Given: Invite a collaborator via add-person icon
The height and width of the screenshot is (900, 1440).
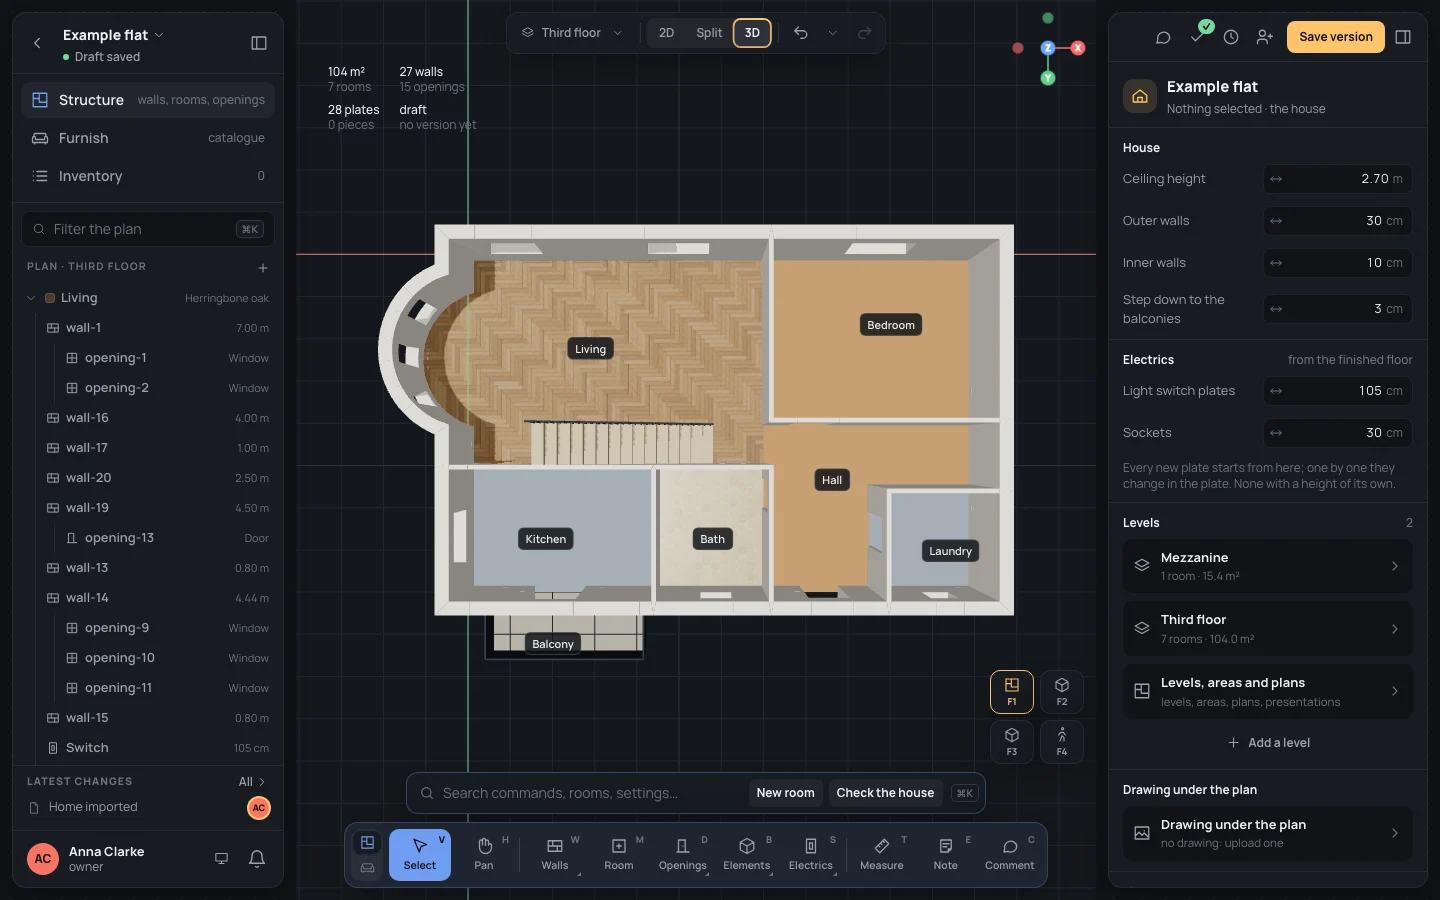Looking at the screenshot, I should 1265,37.
